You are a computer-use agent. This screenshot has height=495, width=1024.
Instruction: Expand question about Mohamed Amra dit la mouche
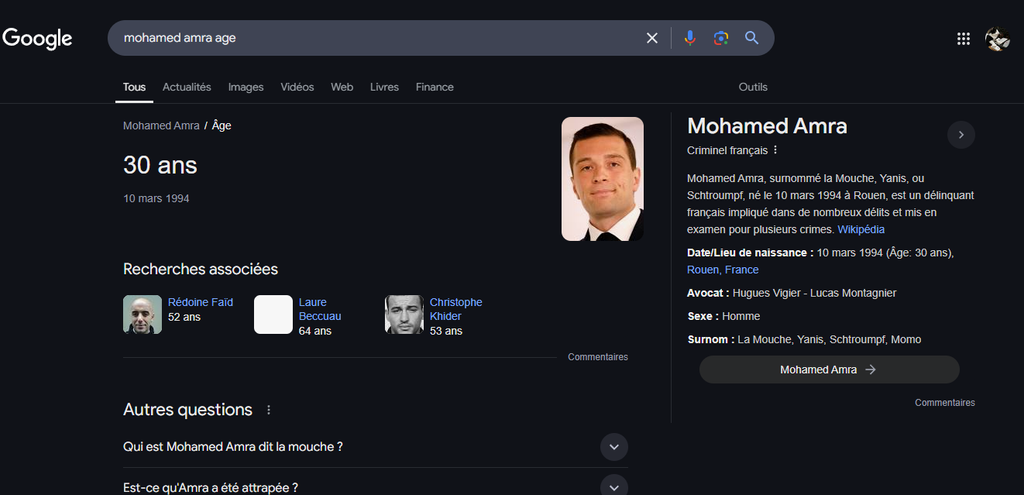click(x=614, y=447)
